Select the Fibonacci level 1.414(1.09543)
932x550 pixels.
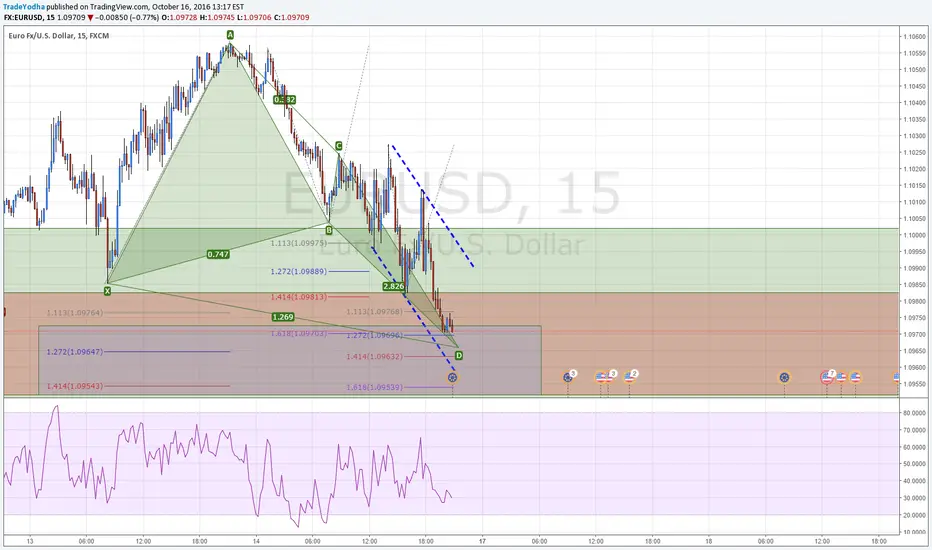pos(75,386)
